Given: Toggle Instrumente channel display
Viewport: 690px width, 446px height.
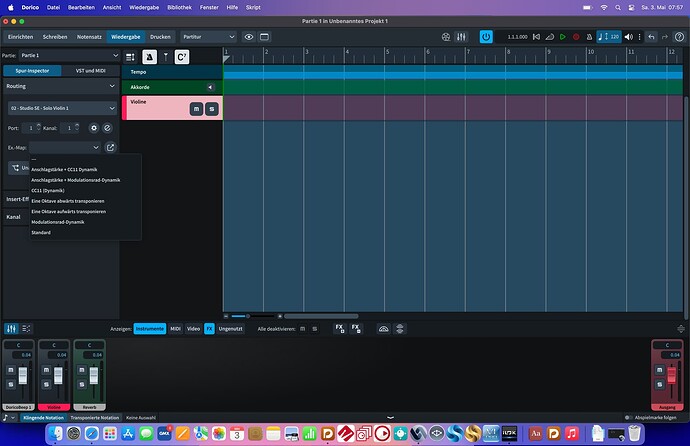Looking at the screenshot, I should pos(150,329).
